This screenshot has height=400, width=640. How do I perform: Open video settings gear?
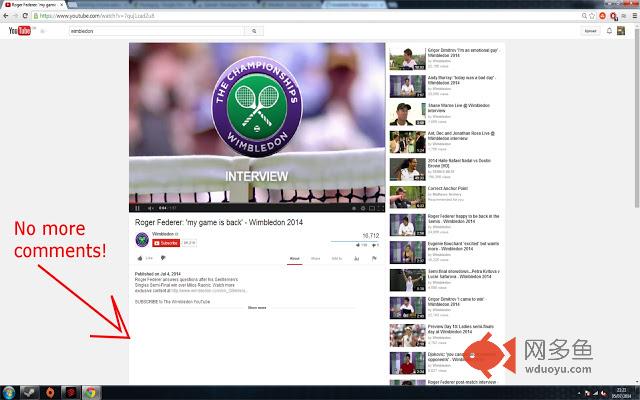coord(363,208)
